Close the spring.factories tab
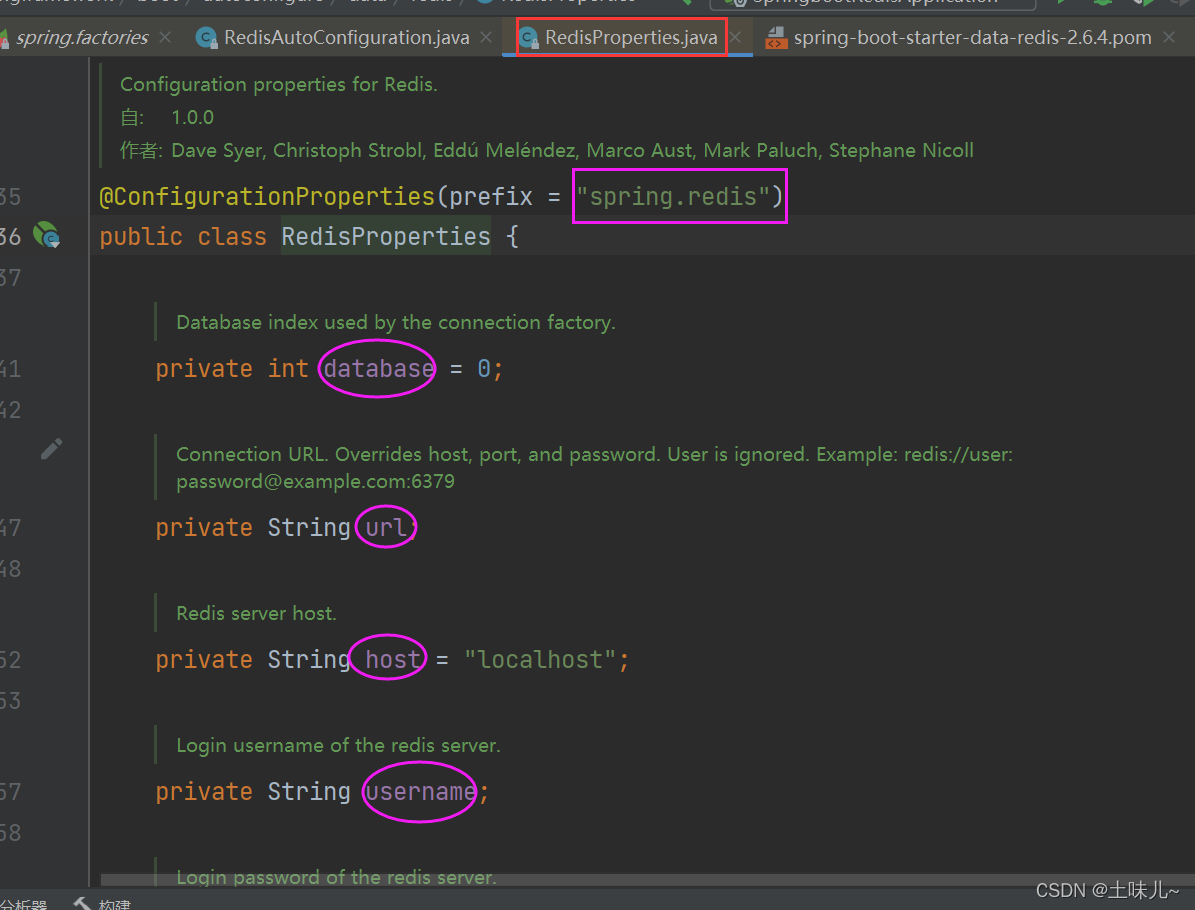 coord(165,37)
